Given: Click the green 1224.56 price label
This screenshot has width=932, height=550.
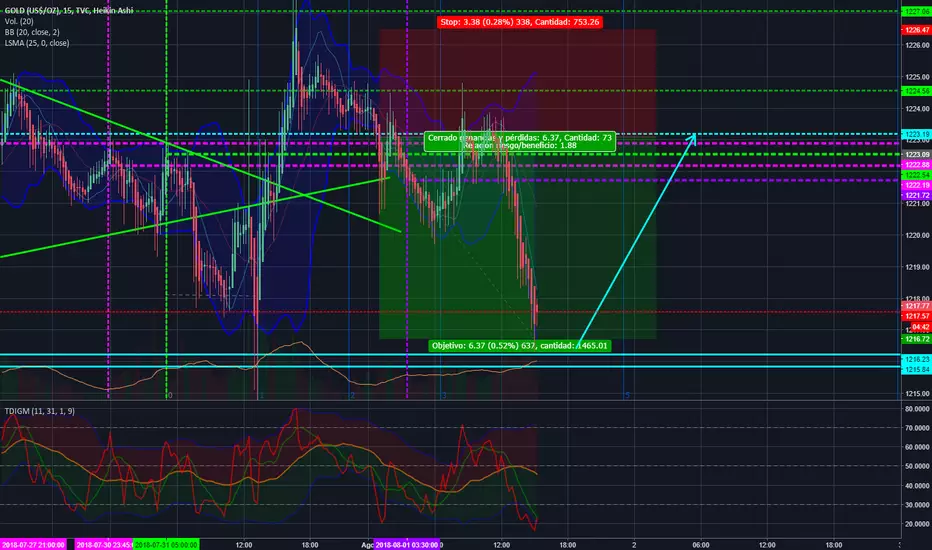Looking at the screenshot, I should point(916,91).
